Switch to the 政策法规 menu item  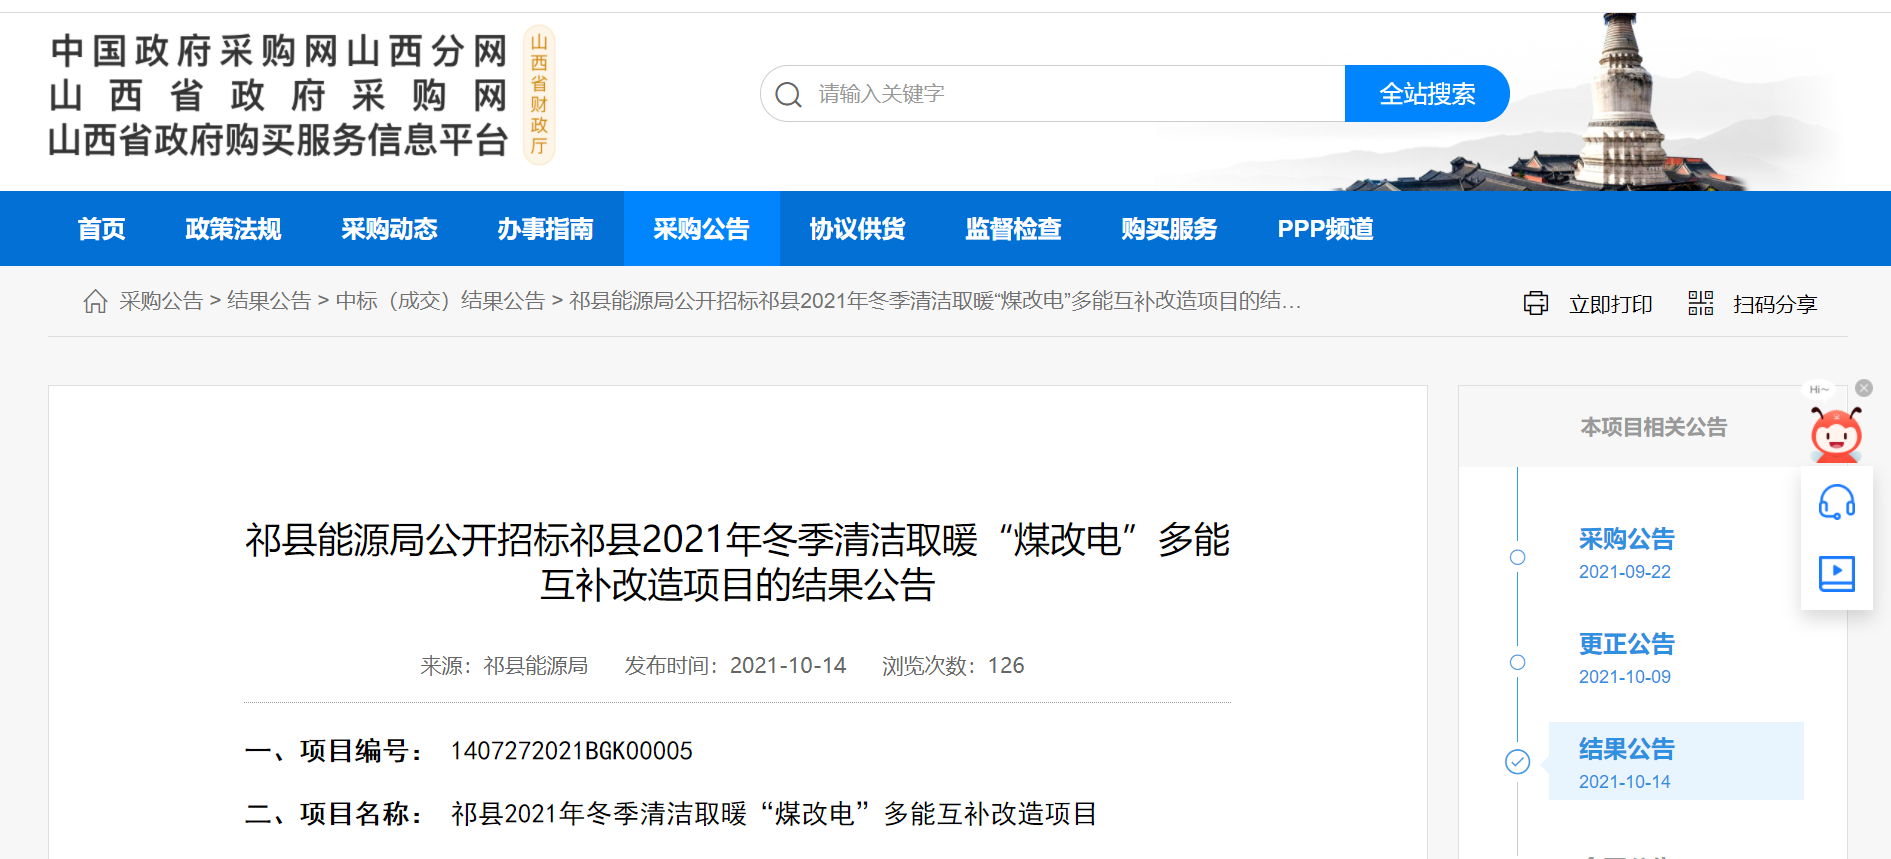tap(233, 229)
